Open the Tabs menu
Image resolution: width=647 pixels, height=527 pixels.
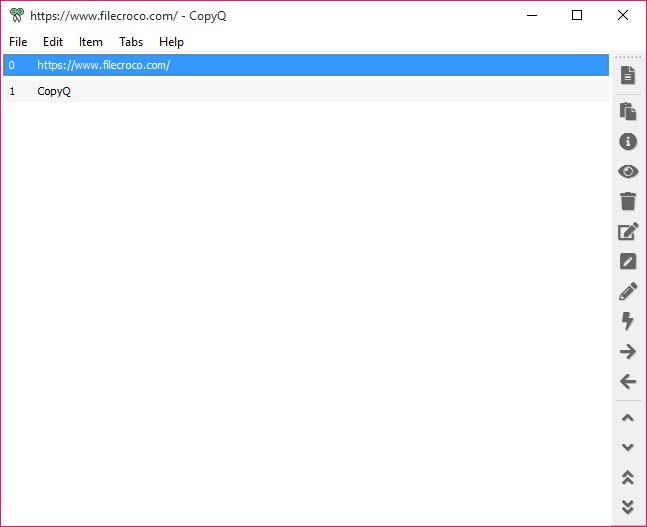click(131, 42)
